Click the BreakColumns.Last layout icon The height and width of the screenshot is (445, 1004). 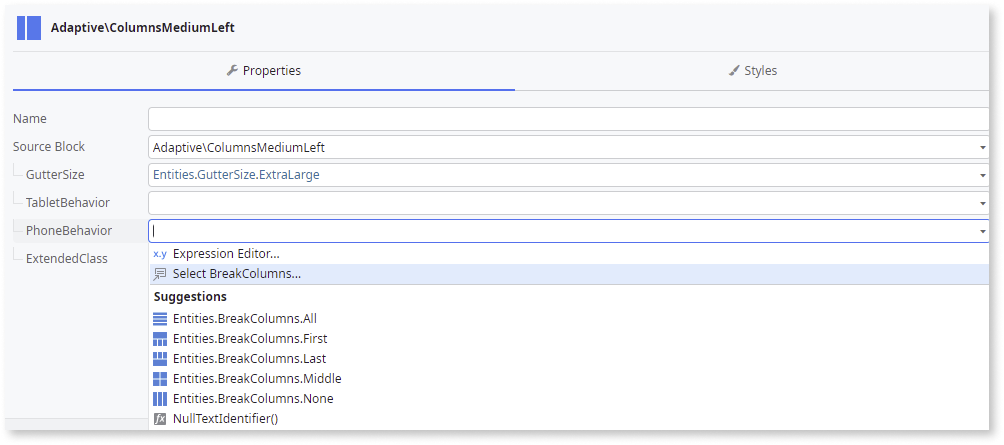[x=160, y=359]
